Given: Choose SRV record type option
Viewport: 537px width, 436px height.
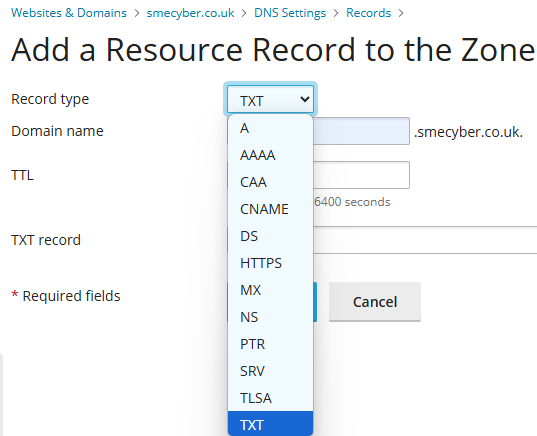Looking at the screenshot, I should pos(270,371).
